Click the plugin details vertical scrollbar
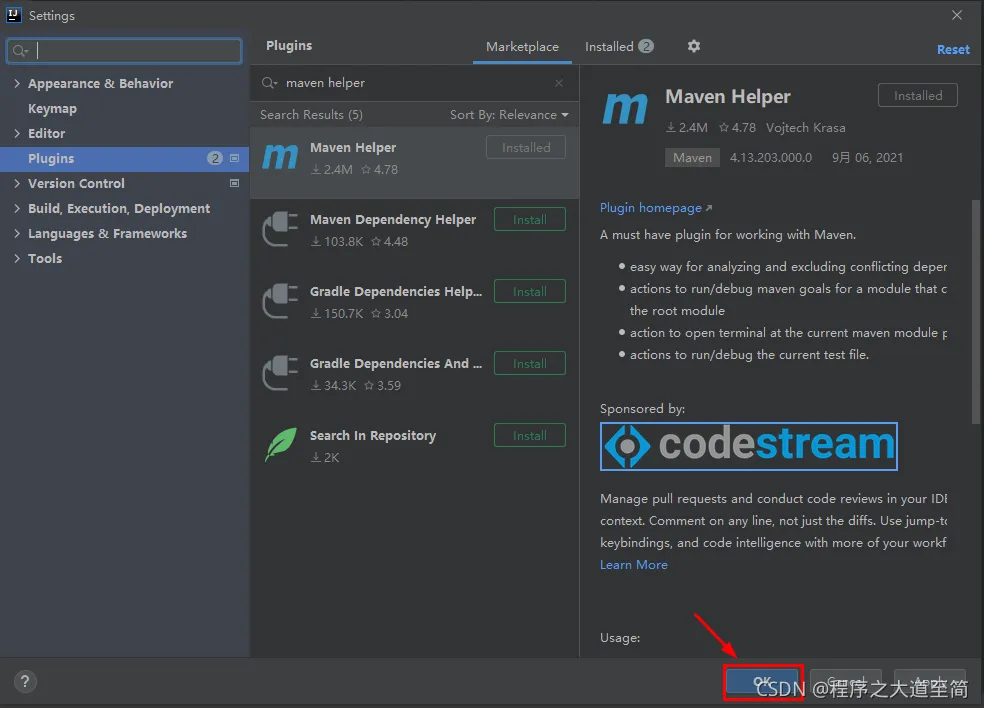Image resolution: width=984 pixels, height=708 pixels. coord(975,313)
